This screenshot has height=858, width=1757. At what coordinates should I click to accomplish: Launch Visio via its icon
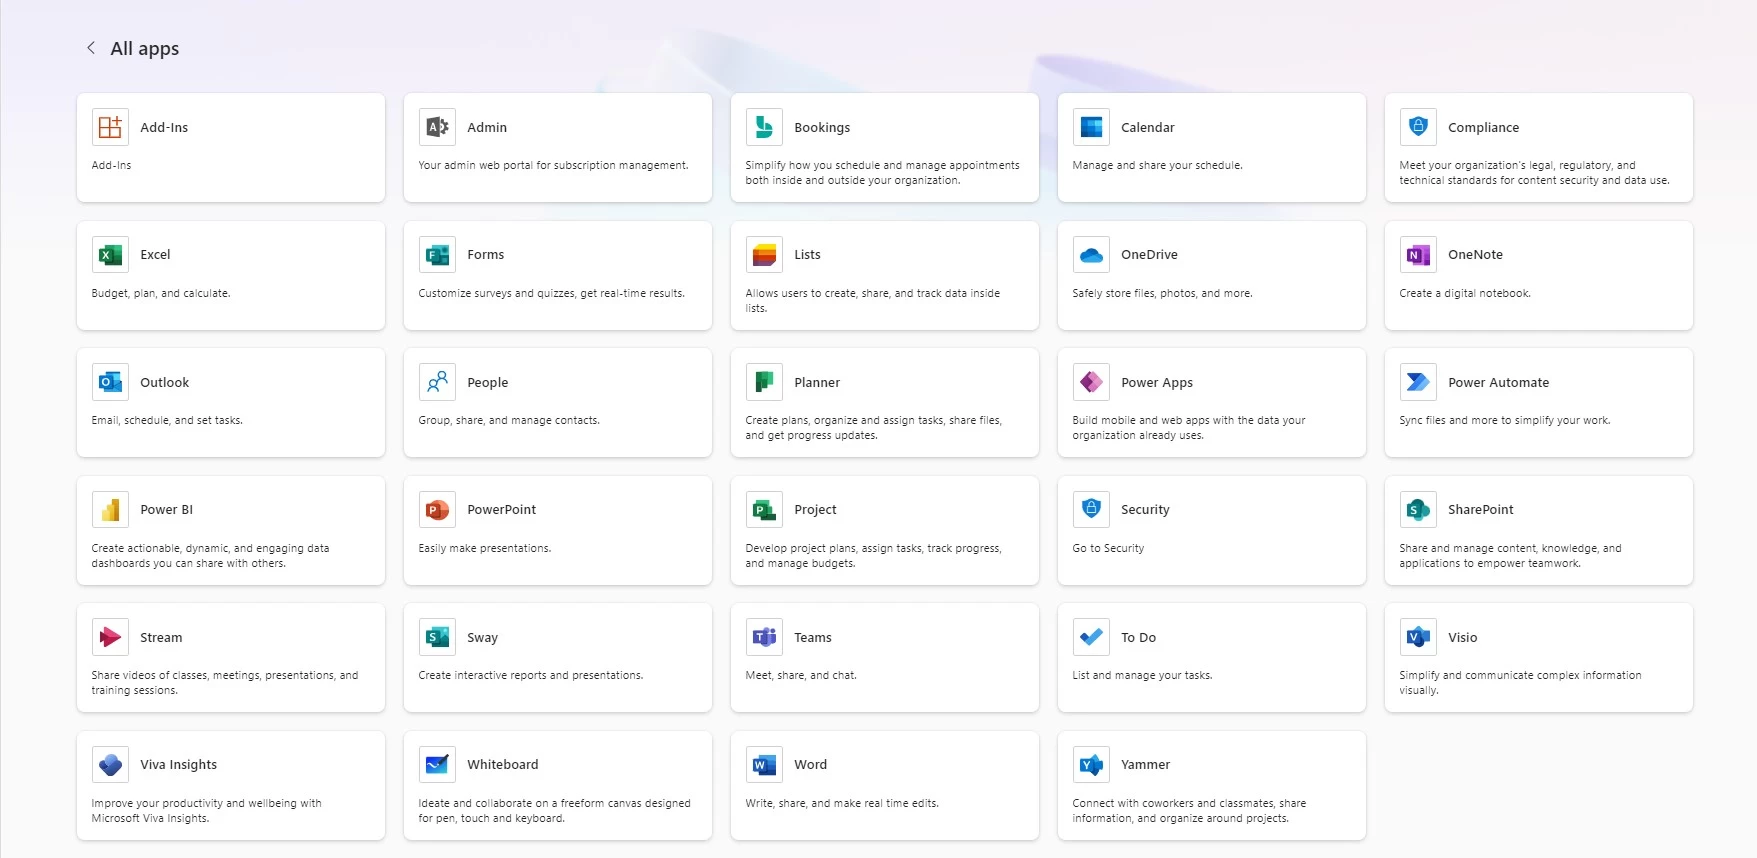coord(1418,637)
